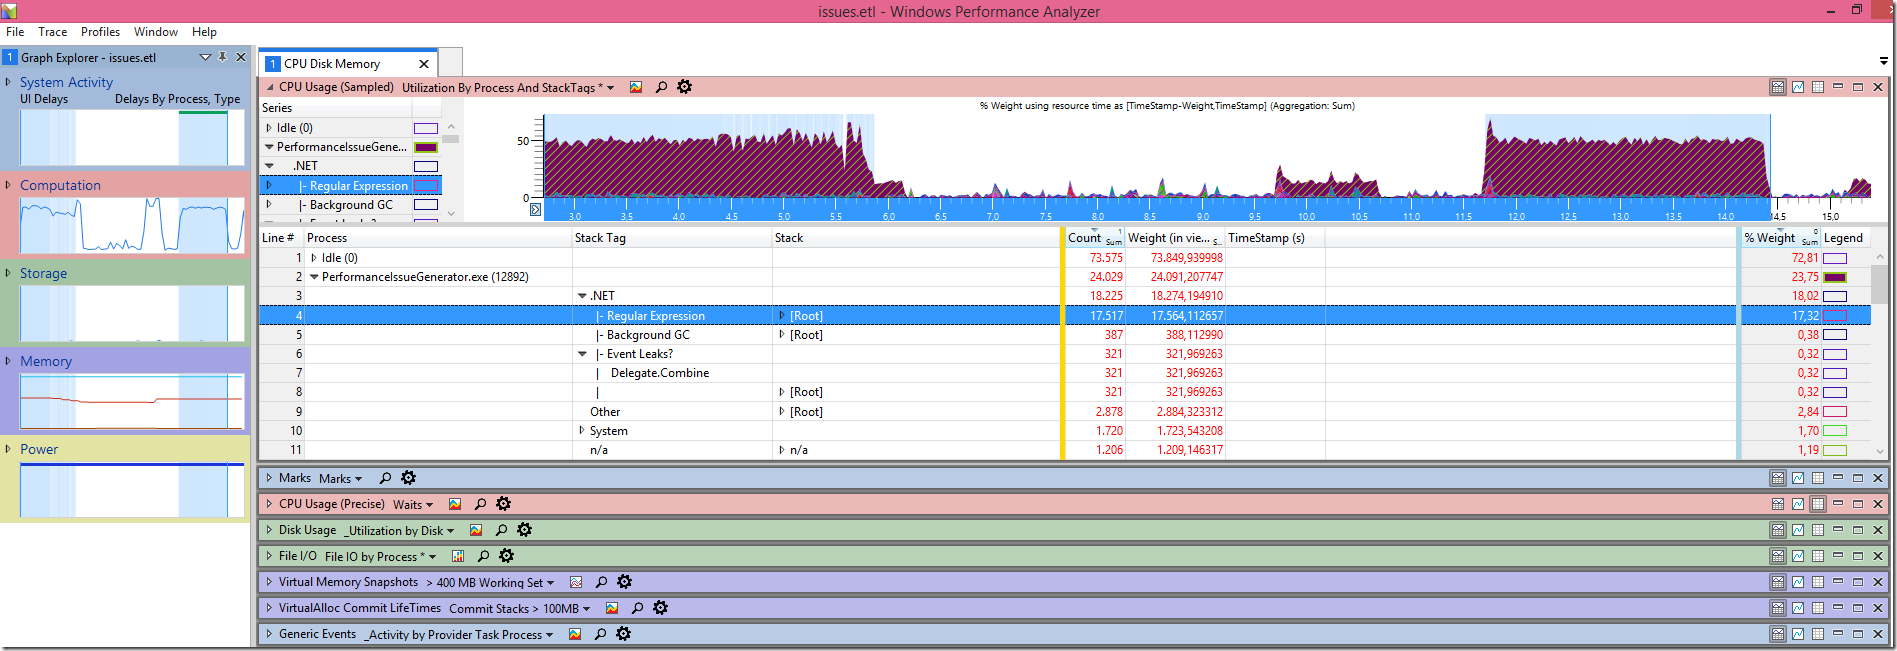The image size is (1897, 651).
Task: Click the Idle (0) swatch in Series list
Action: (x=426, y=128)
